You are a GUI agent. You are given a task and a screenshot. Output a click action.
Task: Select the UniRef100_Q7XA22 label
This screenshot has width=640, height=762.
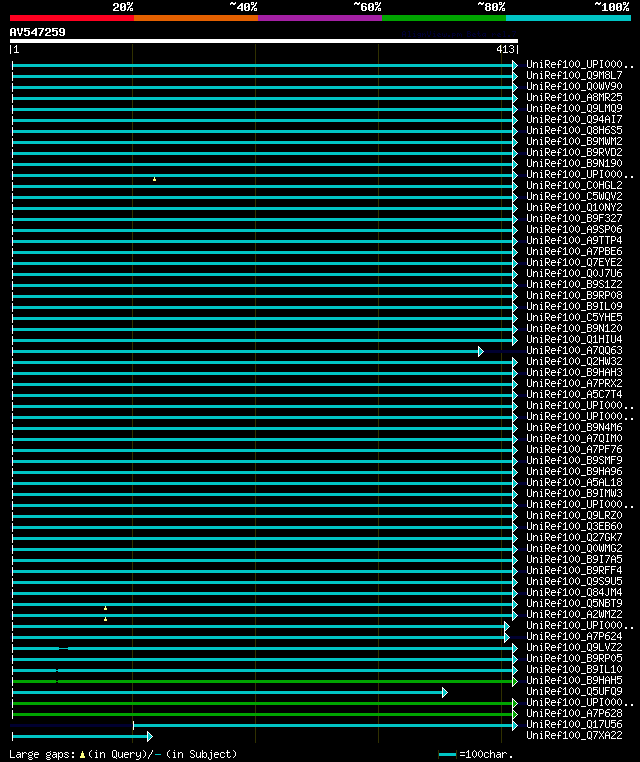[574, 736]
